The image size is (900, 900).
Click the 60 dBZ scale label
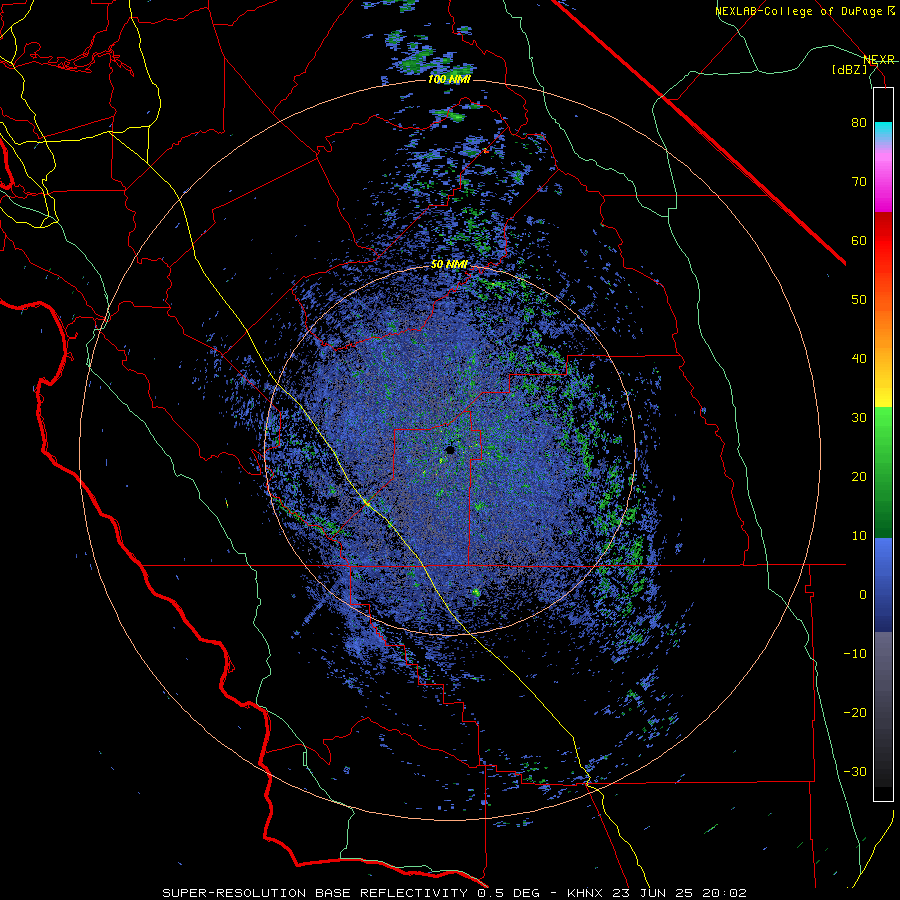859,240
